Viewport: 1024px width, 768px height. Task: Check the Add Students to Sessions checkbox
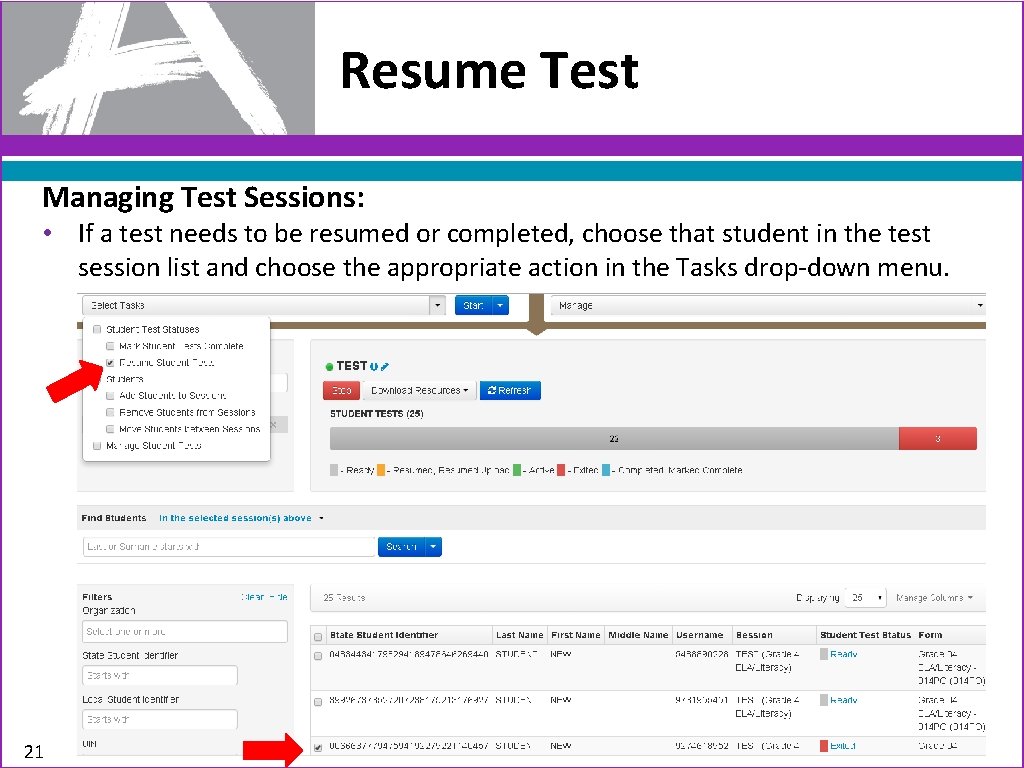pos(110,395)
